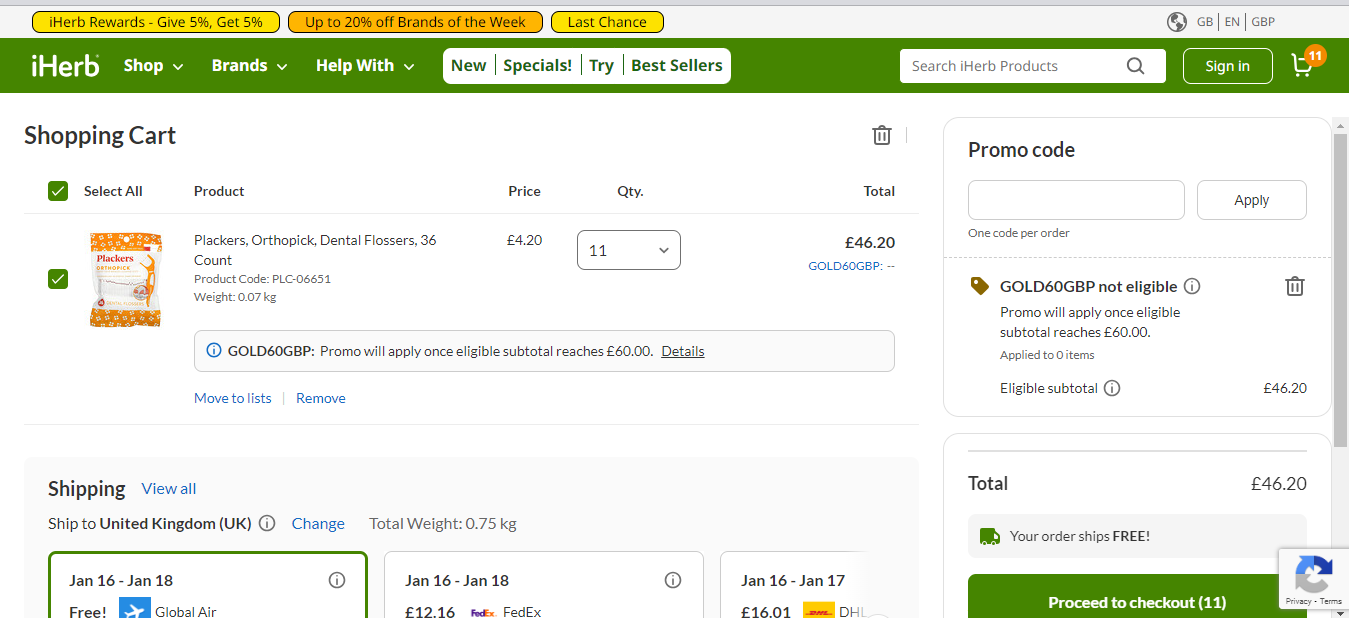1349x618 pixels.
Task: Expand the Shop menu
Action: (x=154, y=65)
